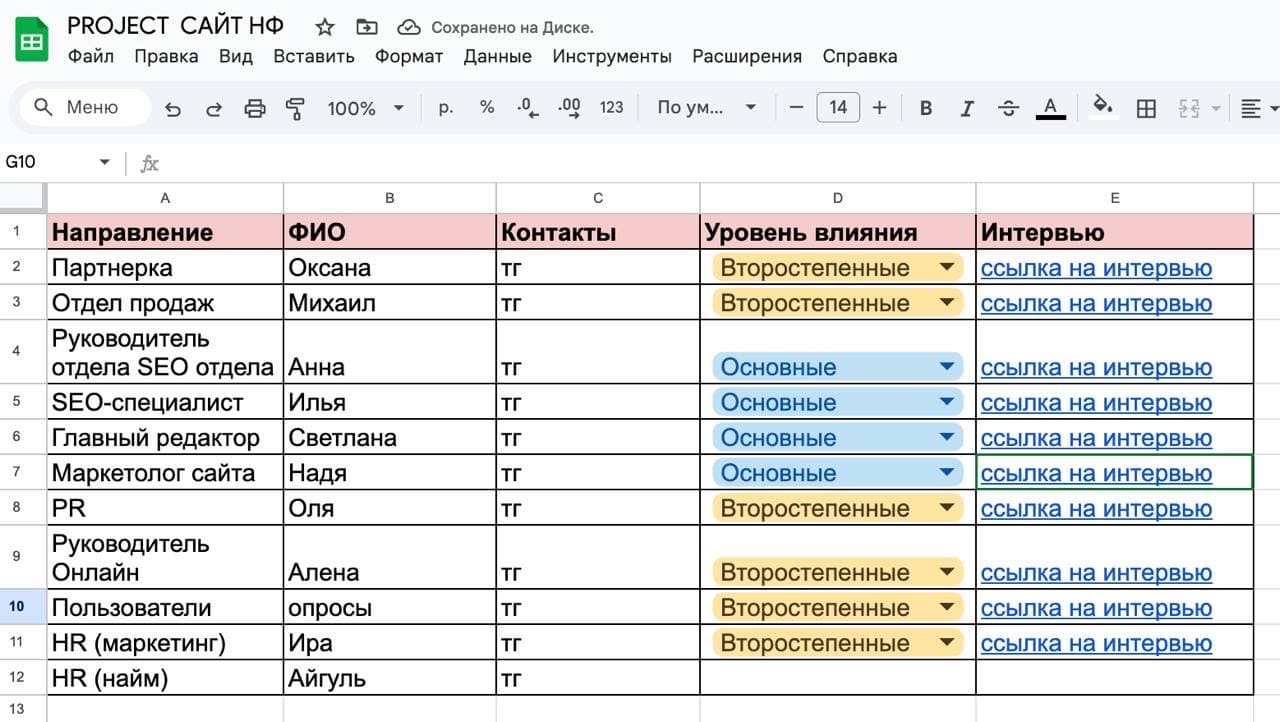The width and height of the screenshot is (1280, 722).
Task: Increase font size with plus button
Action: coord(879,108)
